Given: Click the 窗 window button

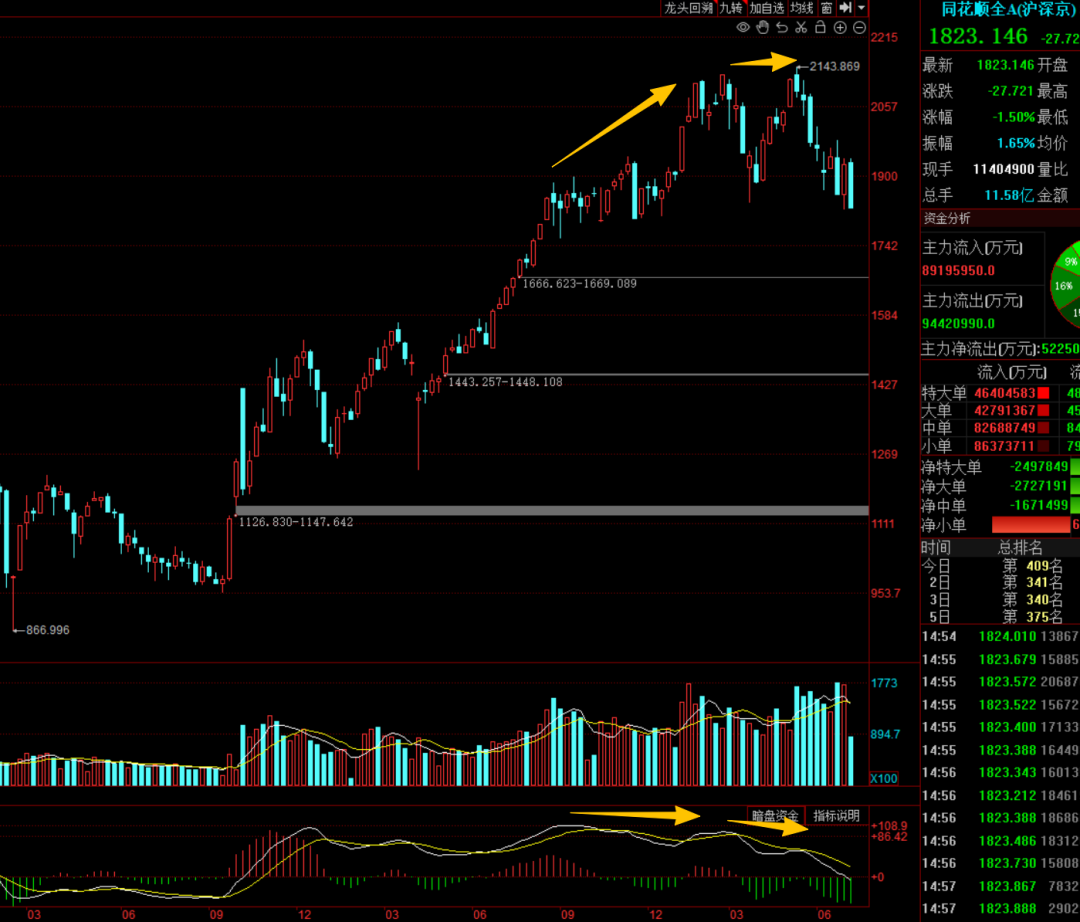Looking at the screenshot, I should click(x=827, y=8).
